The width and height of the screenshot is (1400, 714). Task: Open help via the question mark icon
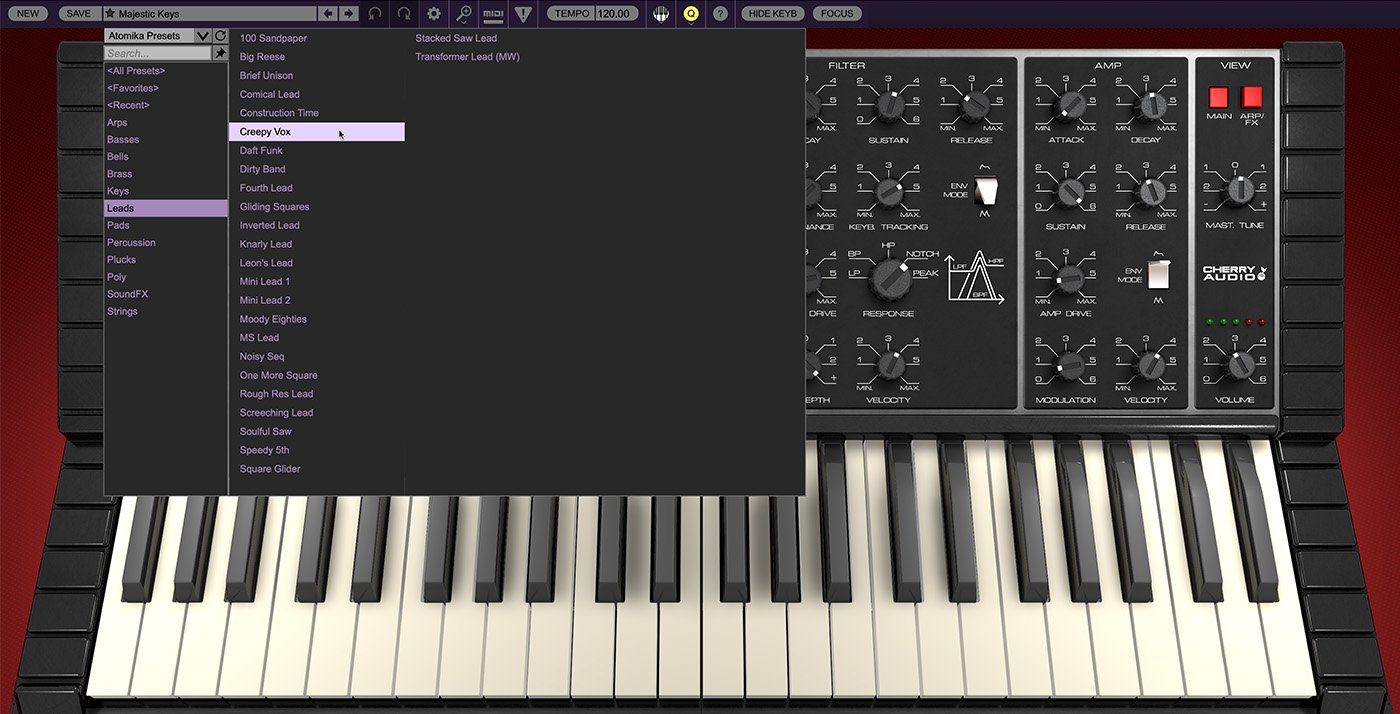pyautogui.click(x=721, y=13)
